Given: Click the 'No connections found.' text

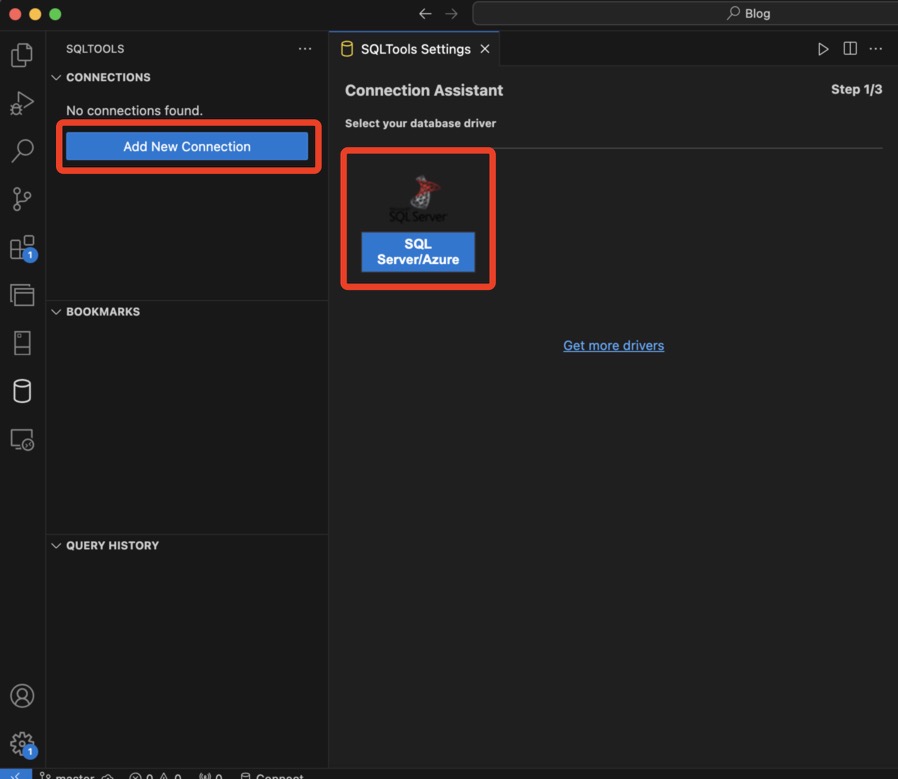Looking at the screenshot, I should pos(135,111).
